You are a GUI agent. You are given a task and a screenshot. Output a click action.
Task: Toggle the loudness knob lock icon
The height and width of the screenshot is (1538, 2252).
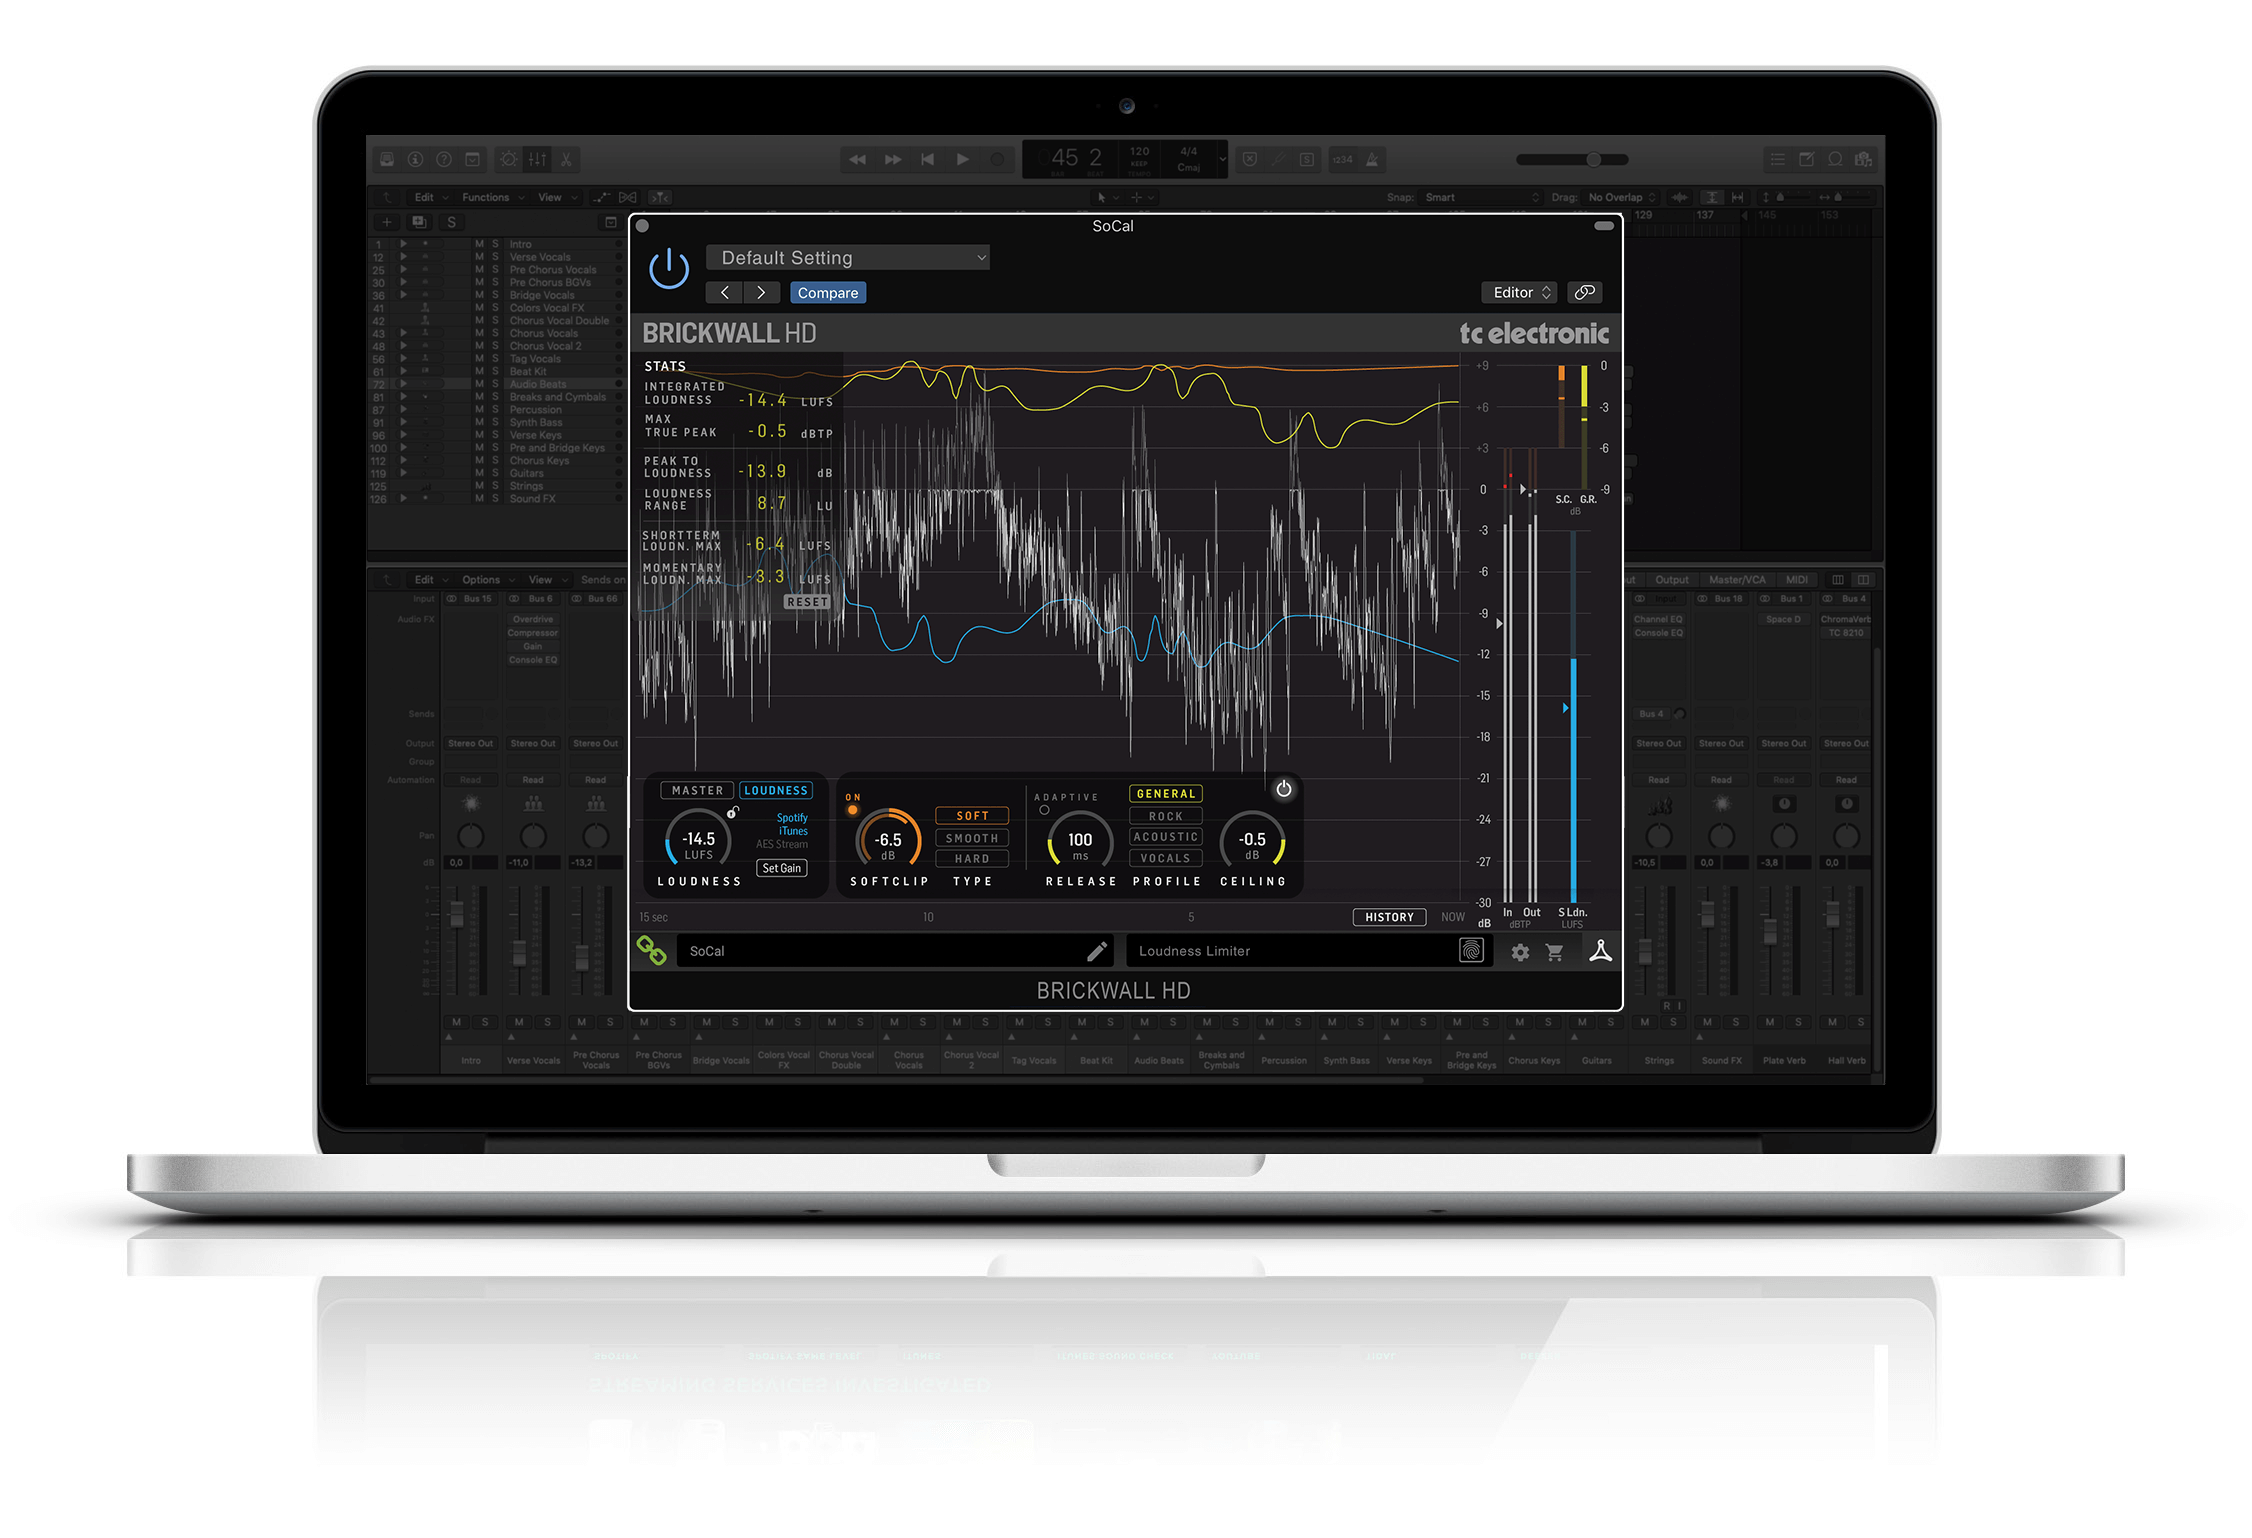coord(733,812)
